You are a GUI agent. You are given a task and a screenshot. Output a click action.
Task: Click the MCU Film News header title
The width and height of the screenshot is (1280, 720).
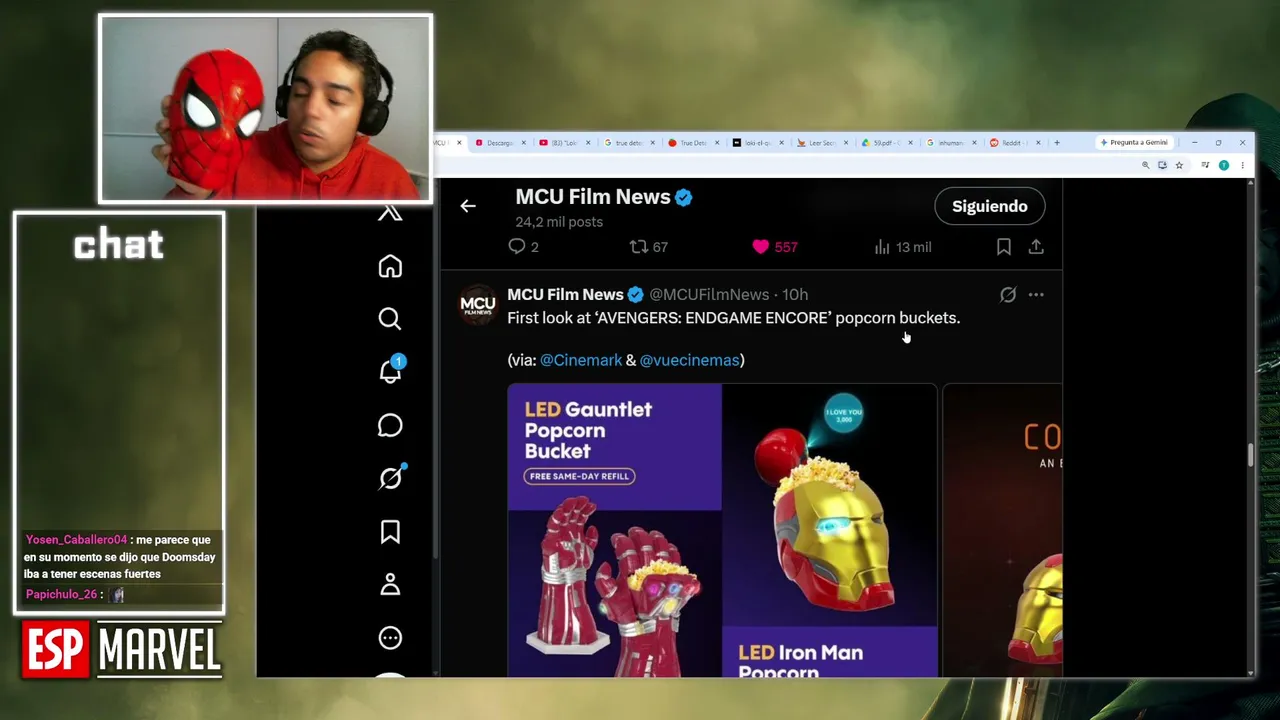[593, 197]
